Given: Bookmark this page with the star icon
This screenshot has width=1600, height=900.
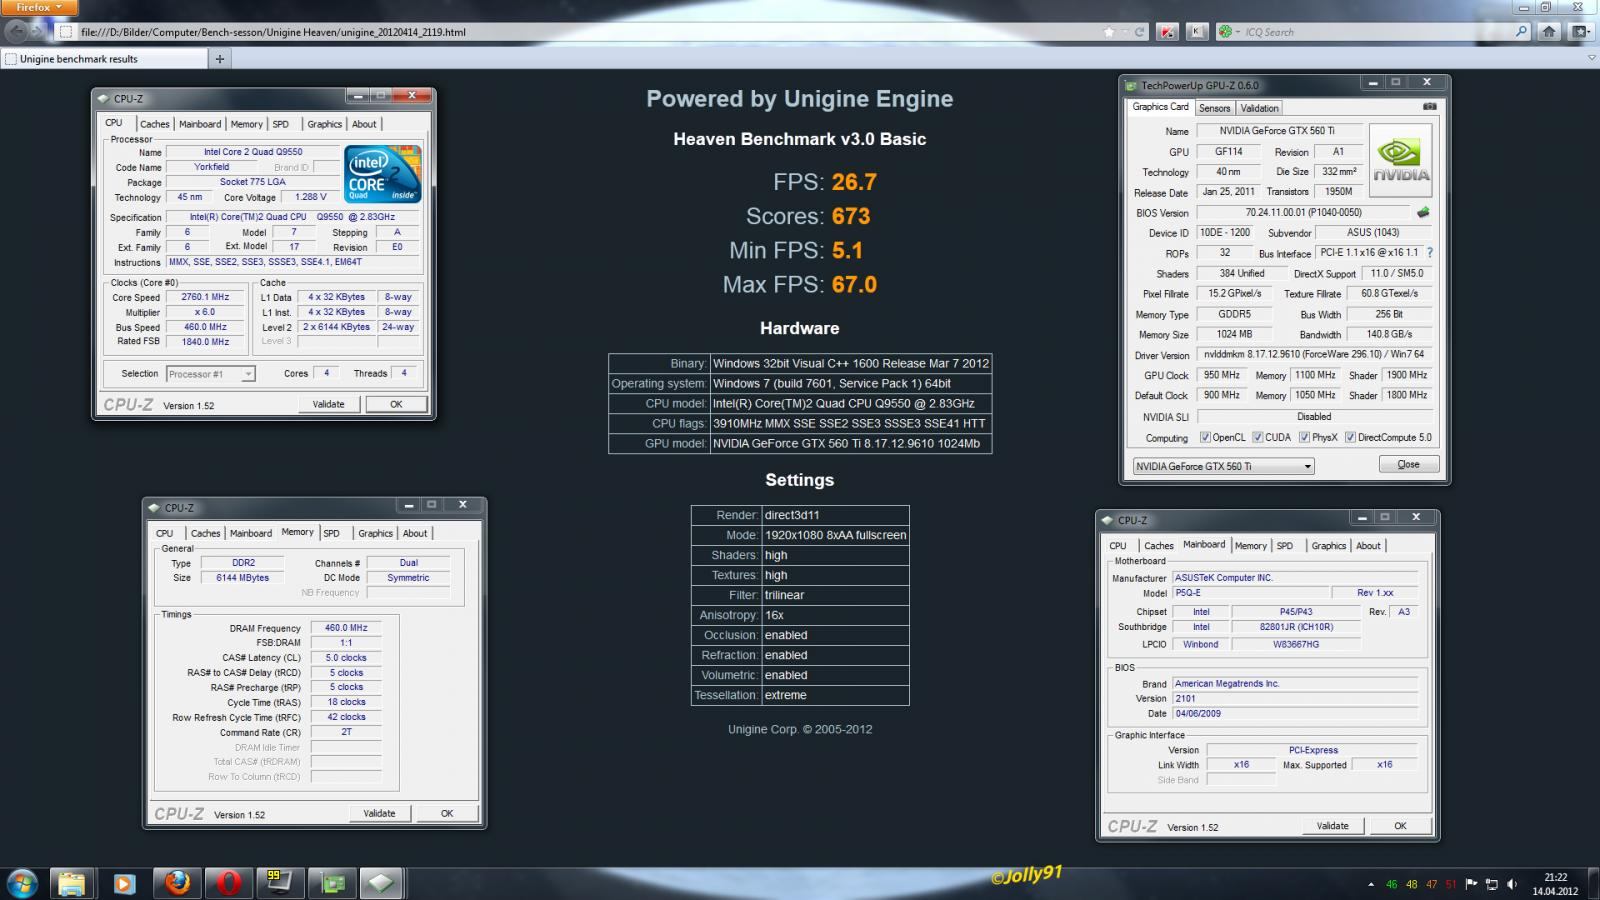Looking at the screenshot, I should click(1109, 32).
